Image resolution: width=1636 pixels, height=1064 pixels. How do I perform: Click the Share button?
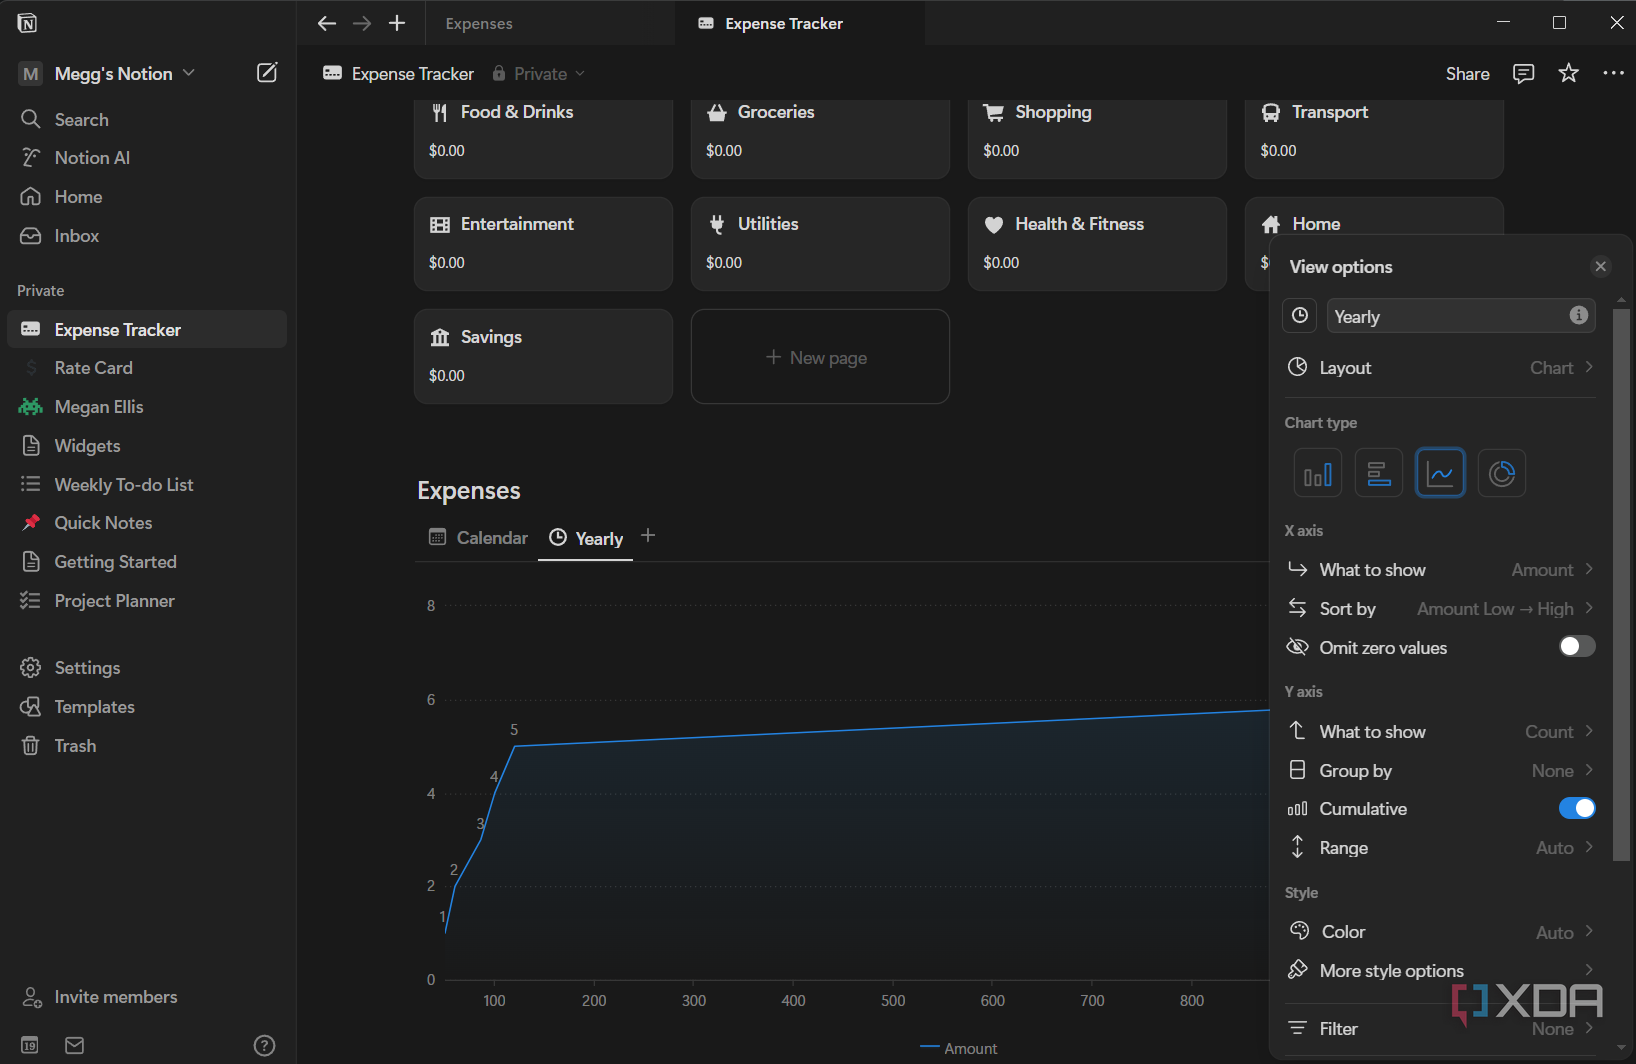1467,74
